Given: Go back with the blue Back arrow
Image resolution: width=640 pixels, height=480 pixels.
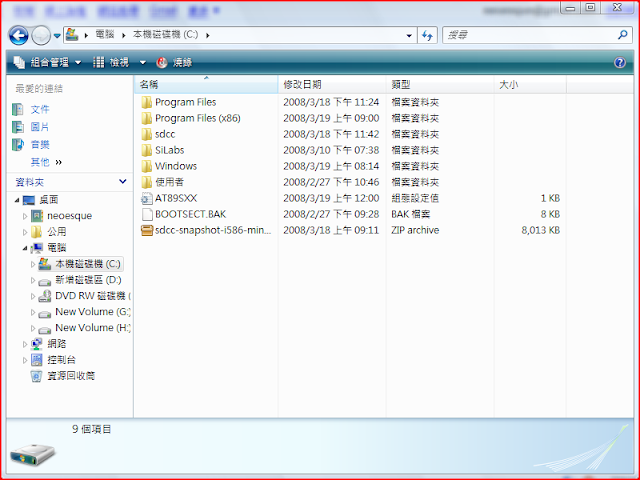Looking at the screenshot, I should tap(18, 36).
